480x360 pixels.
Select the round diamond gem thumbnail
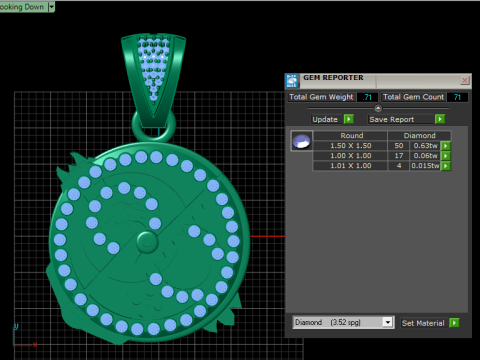(x=302, y=141)
